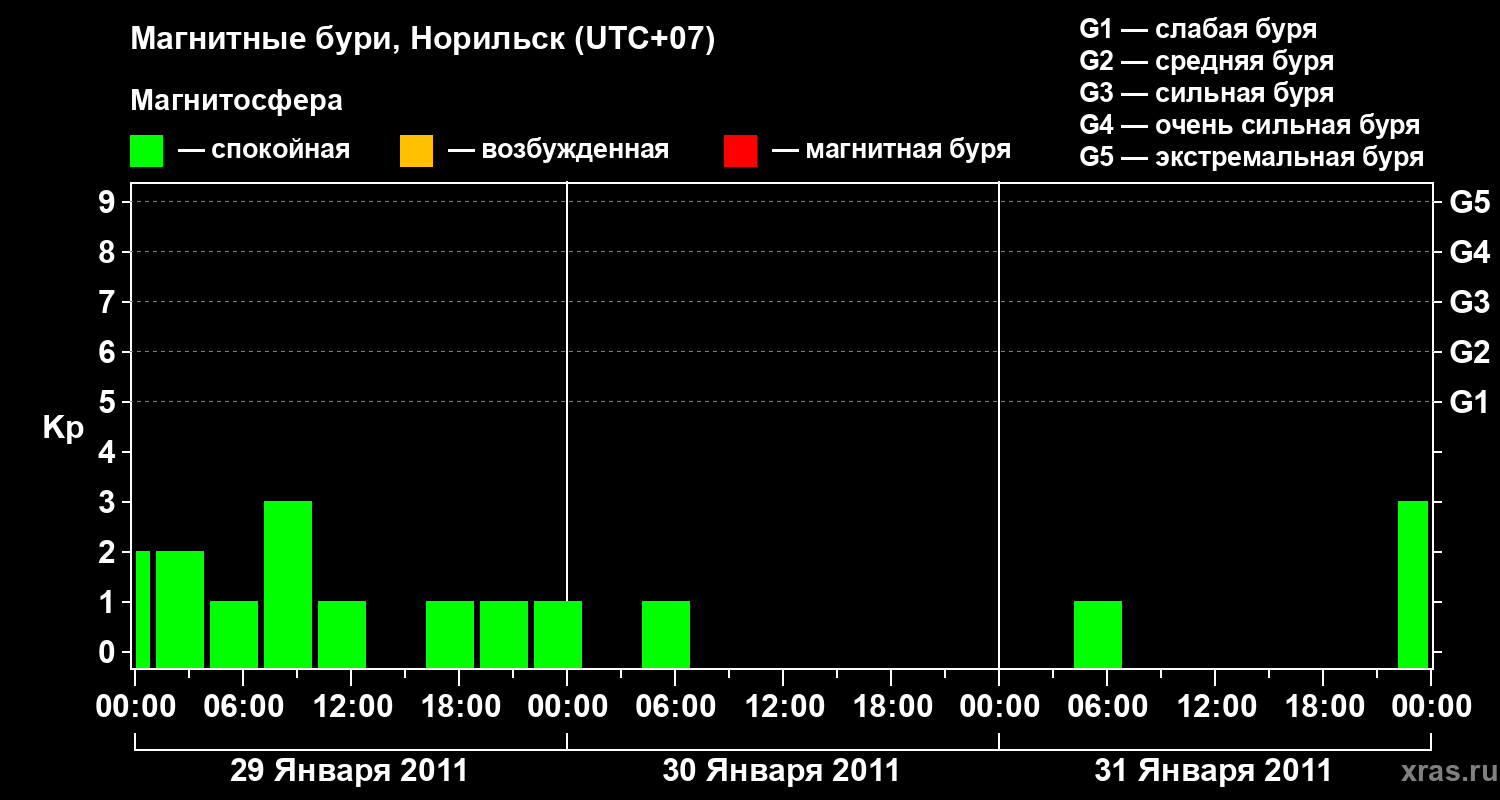Viewport: 1500px width, 800px height.
Task: Click the 18:00 time label under 29 Января
Action: 460,707
